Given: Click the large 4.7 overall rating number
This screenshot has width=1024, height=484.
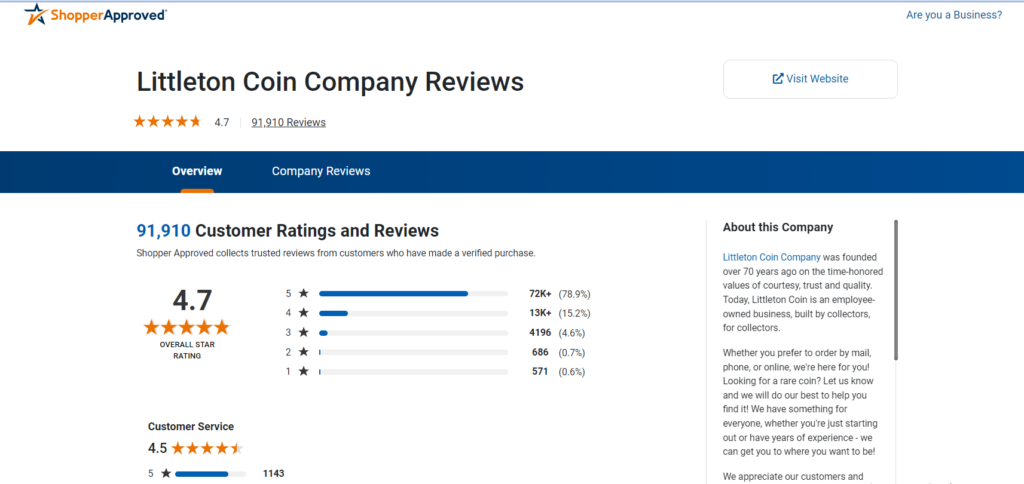Looking at the screenshot, I should (192, 300).
